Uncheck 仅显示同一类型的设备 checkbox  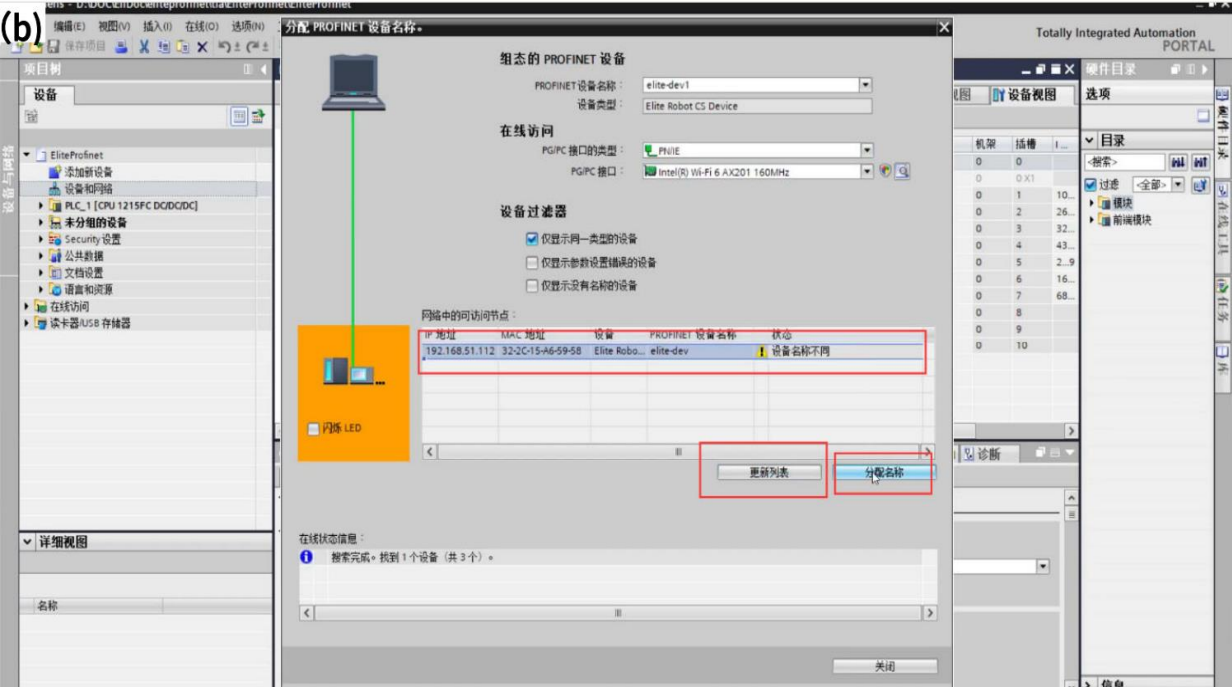(532, 240)
